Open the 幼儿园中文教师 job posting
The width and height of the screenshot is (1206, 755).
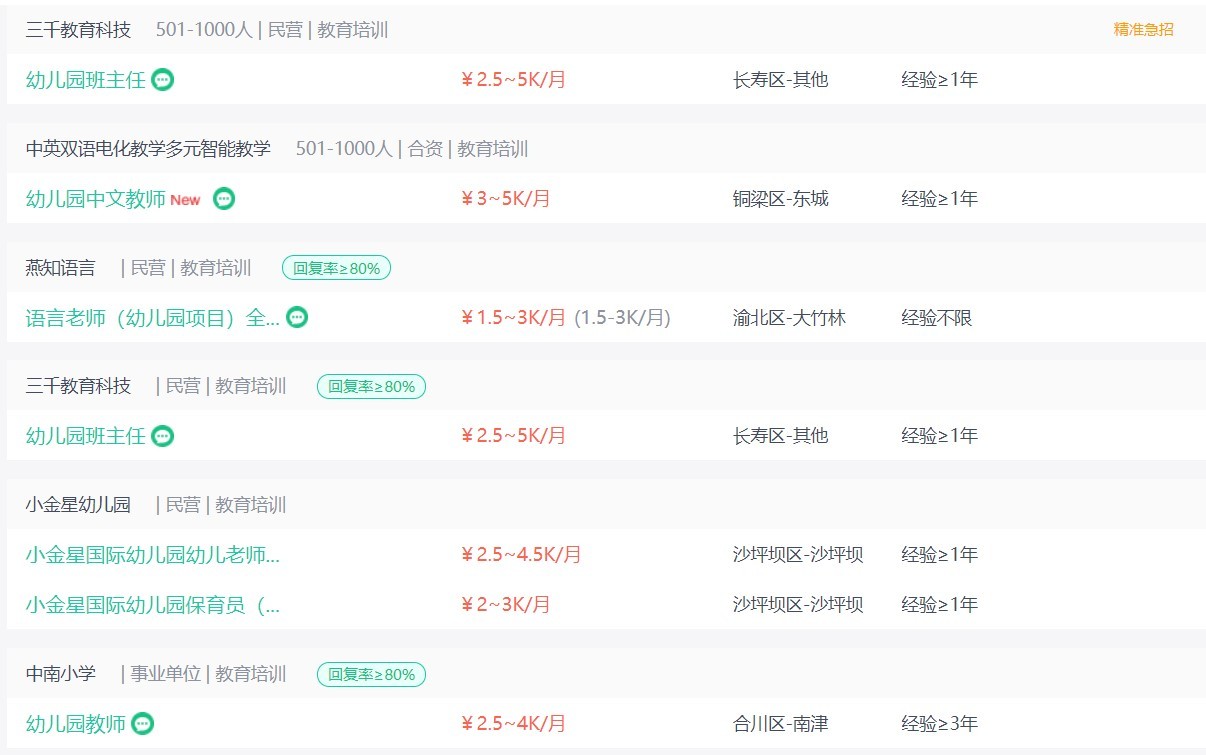[x=96, y=199]
